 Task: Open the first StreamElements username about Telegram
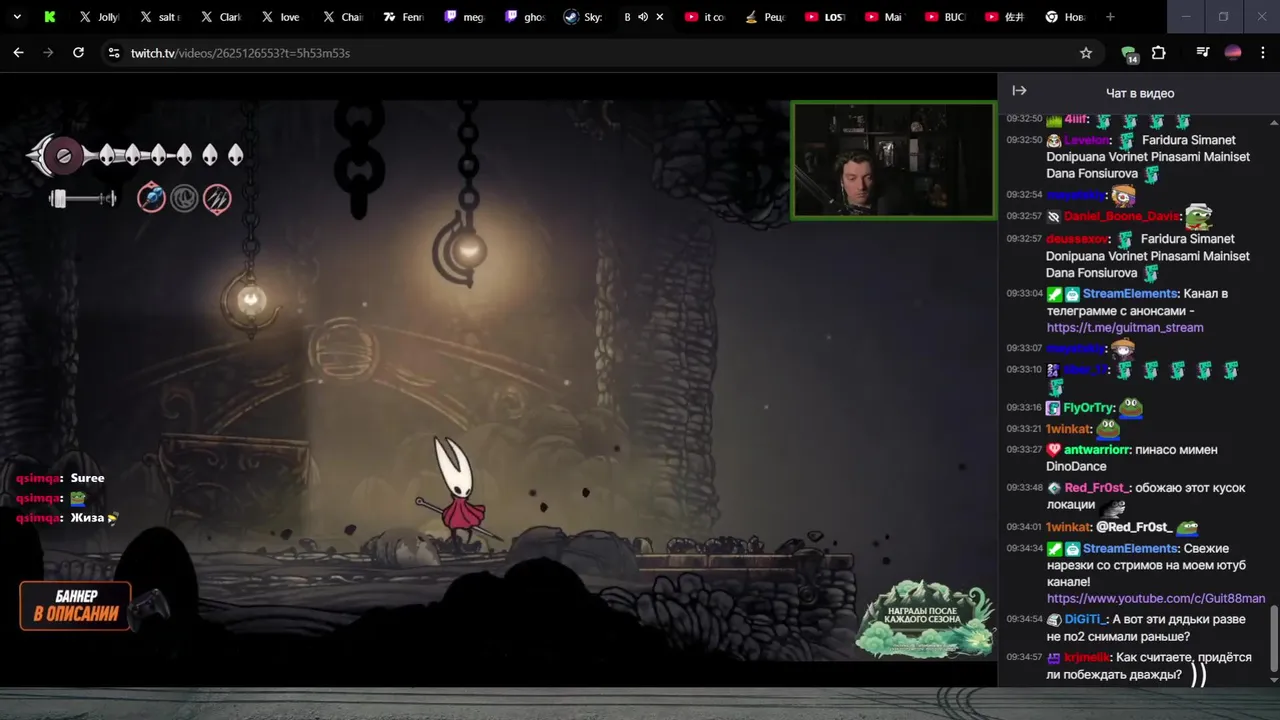coord(1129,293)
